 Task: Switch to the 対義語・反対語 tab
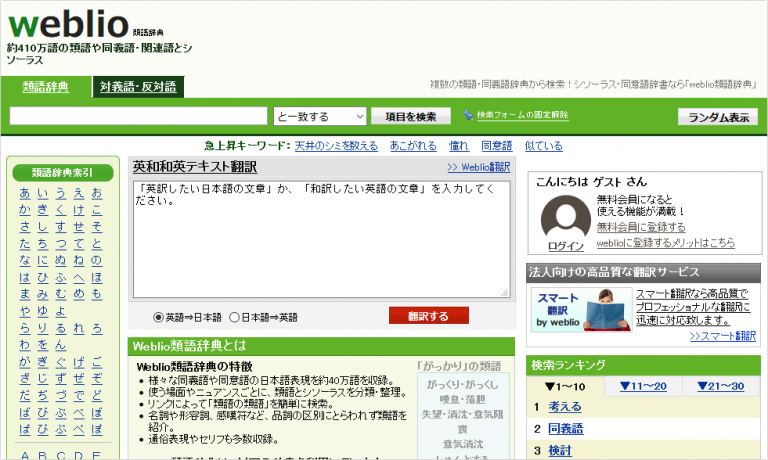[x=138, y=87]
